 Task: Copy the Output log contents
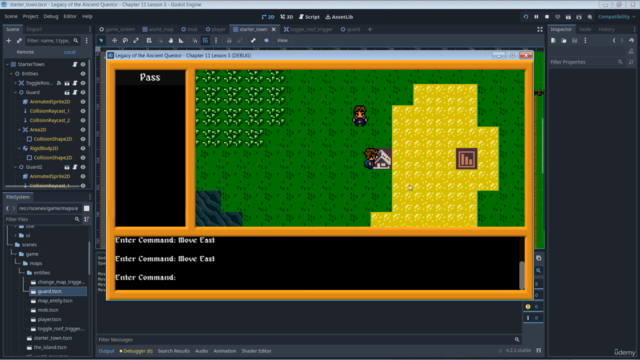click(x=538, y=258)
